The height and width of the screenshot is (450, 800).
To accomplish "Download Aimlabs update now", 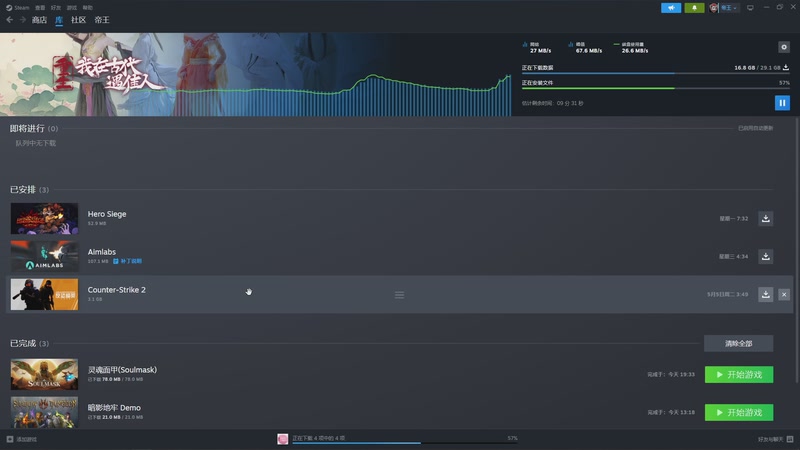I will tap(765, 256).
